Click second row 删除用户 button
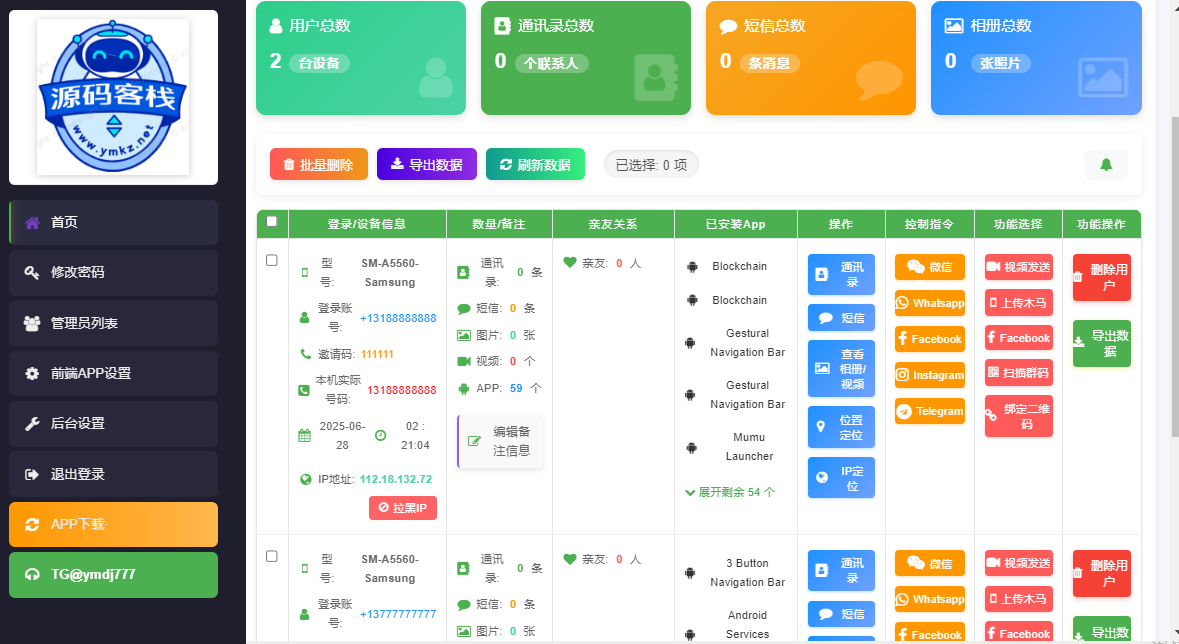The image size is (1179, 644). pyautogui.click(x=1102, y=573)
